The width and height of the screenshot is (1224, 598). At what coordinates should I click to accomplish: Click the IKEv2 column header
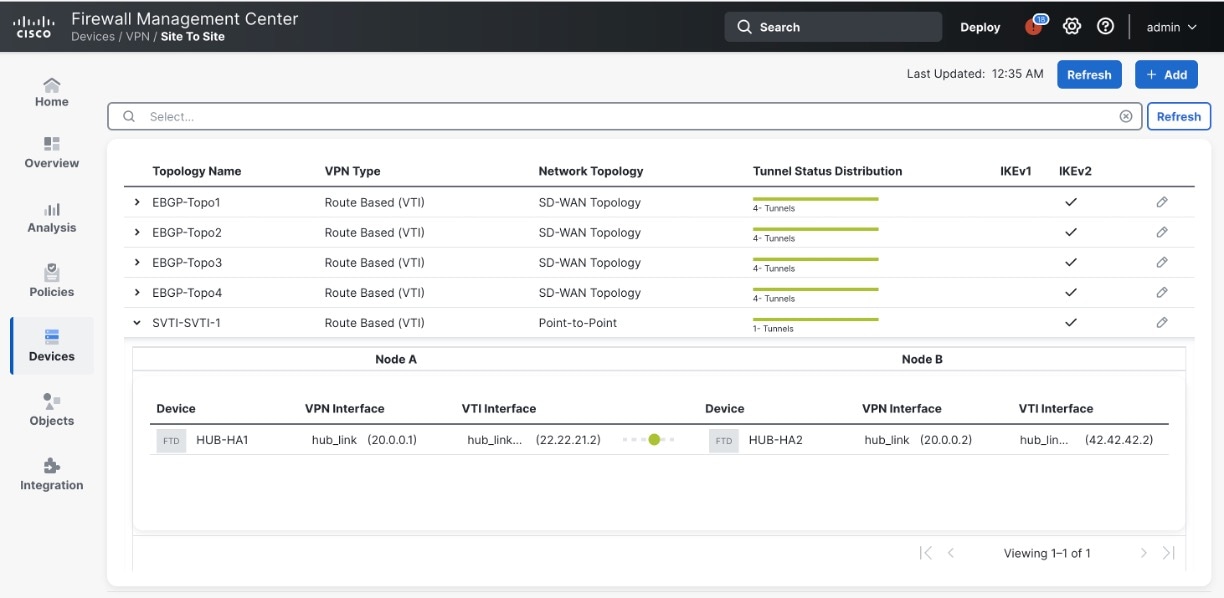click(x=1075, y=171)
